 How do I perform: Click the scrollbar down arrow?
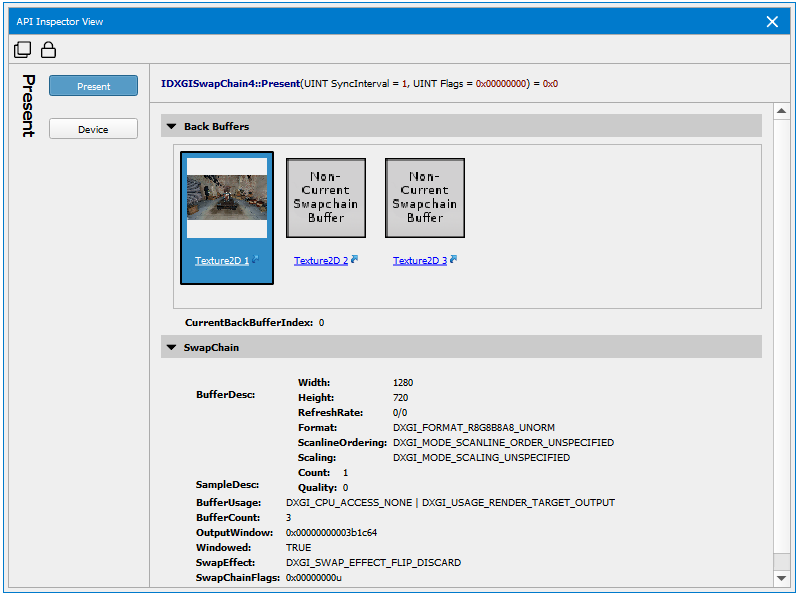781,578
